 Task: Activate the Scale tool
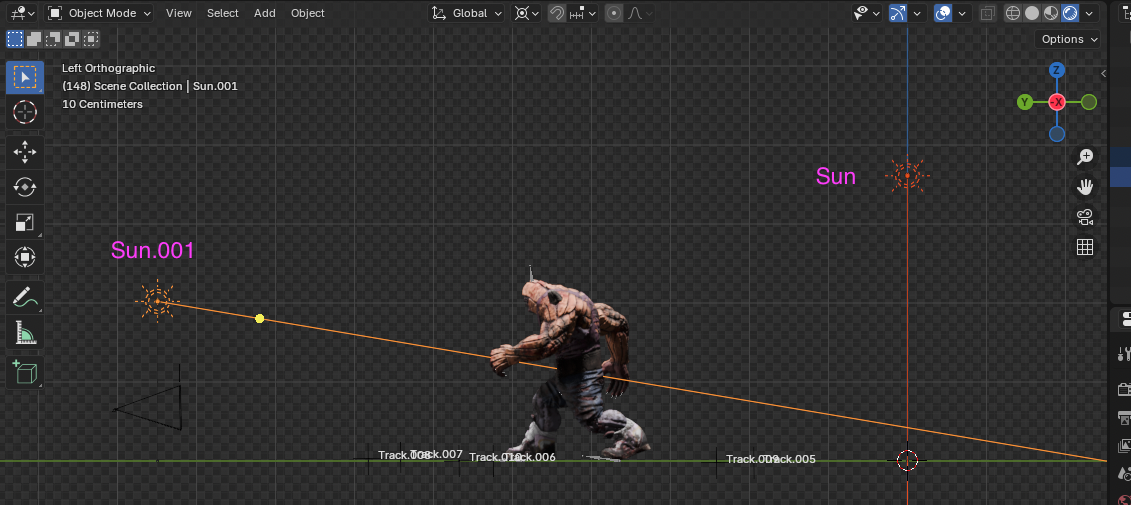(x=25, y=222)
